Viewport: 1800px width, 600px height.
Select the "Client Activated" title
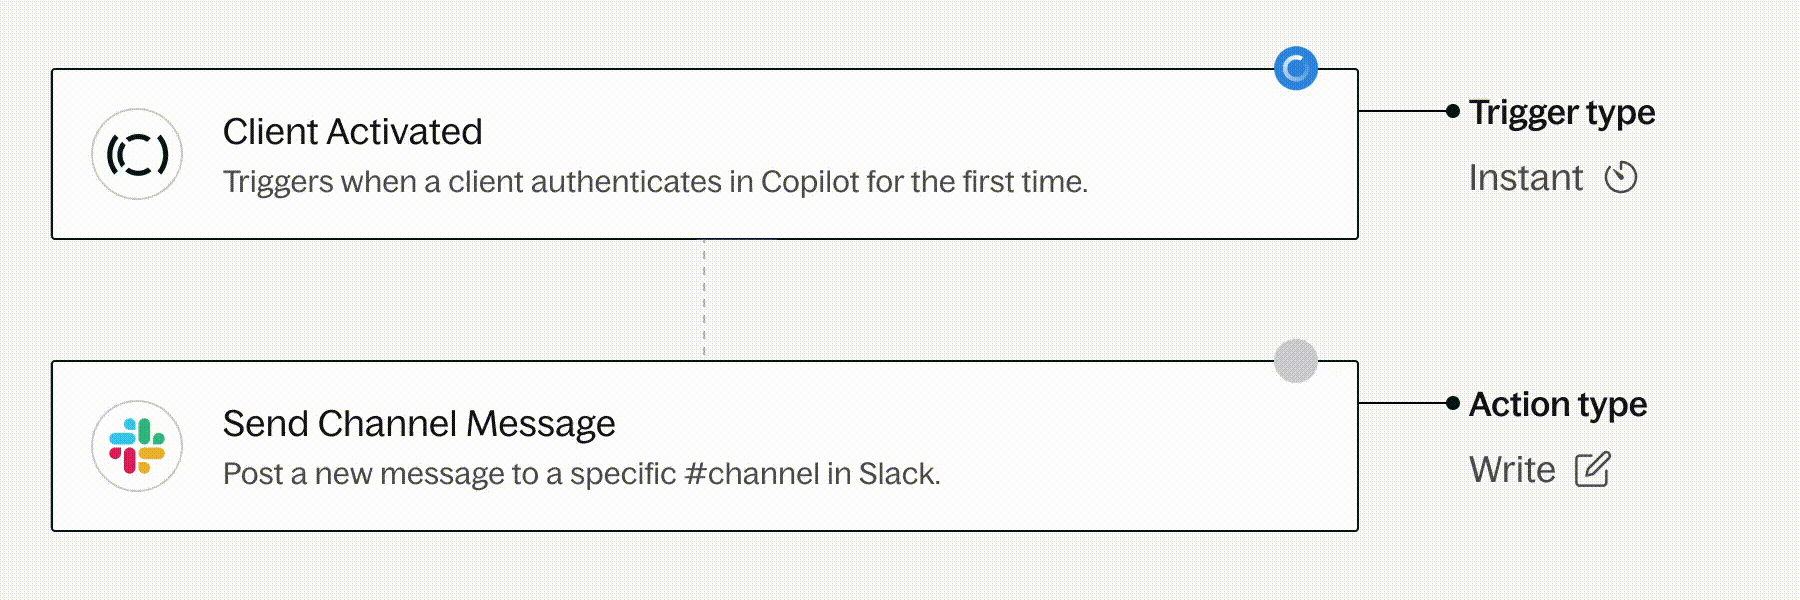(352, 132)
